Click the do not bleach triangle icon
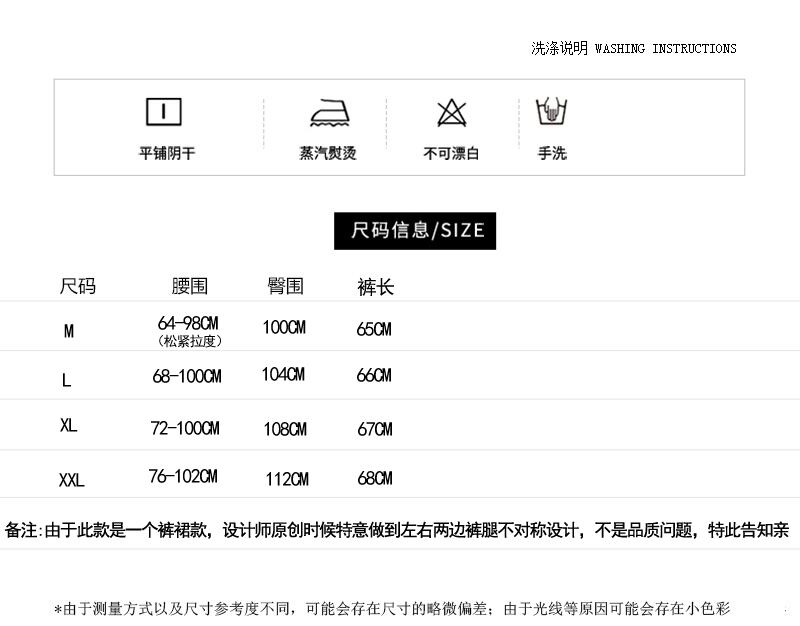 pos(452,113)
